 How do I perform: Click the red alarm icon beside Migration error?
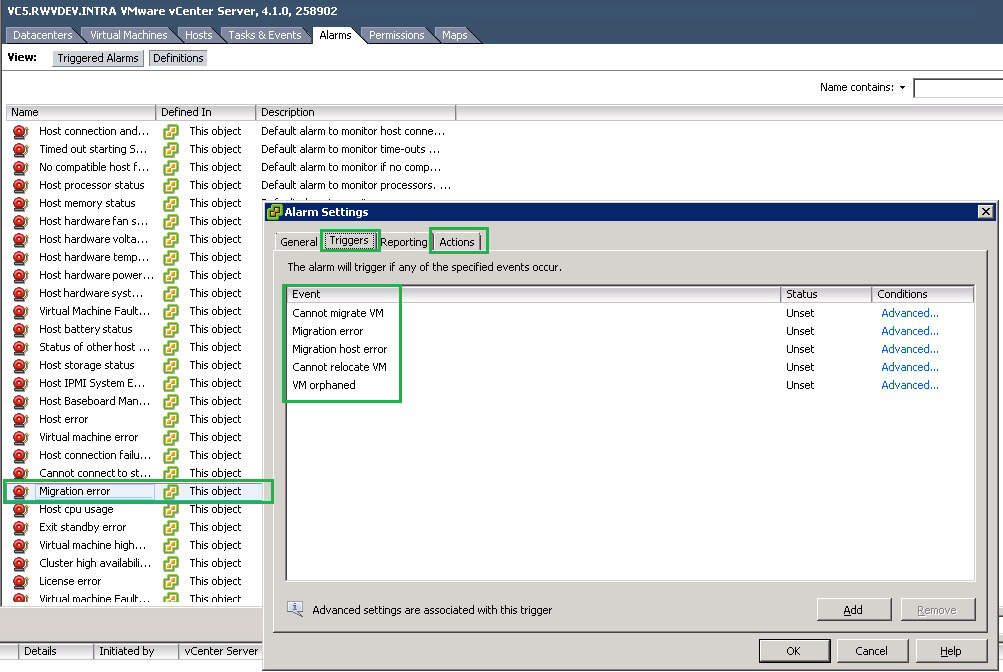[20, 491]
